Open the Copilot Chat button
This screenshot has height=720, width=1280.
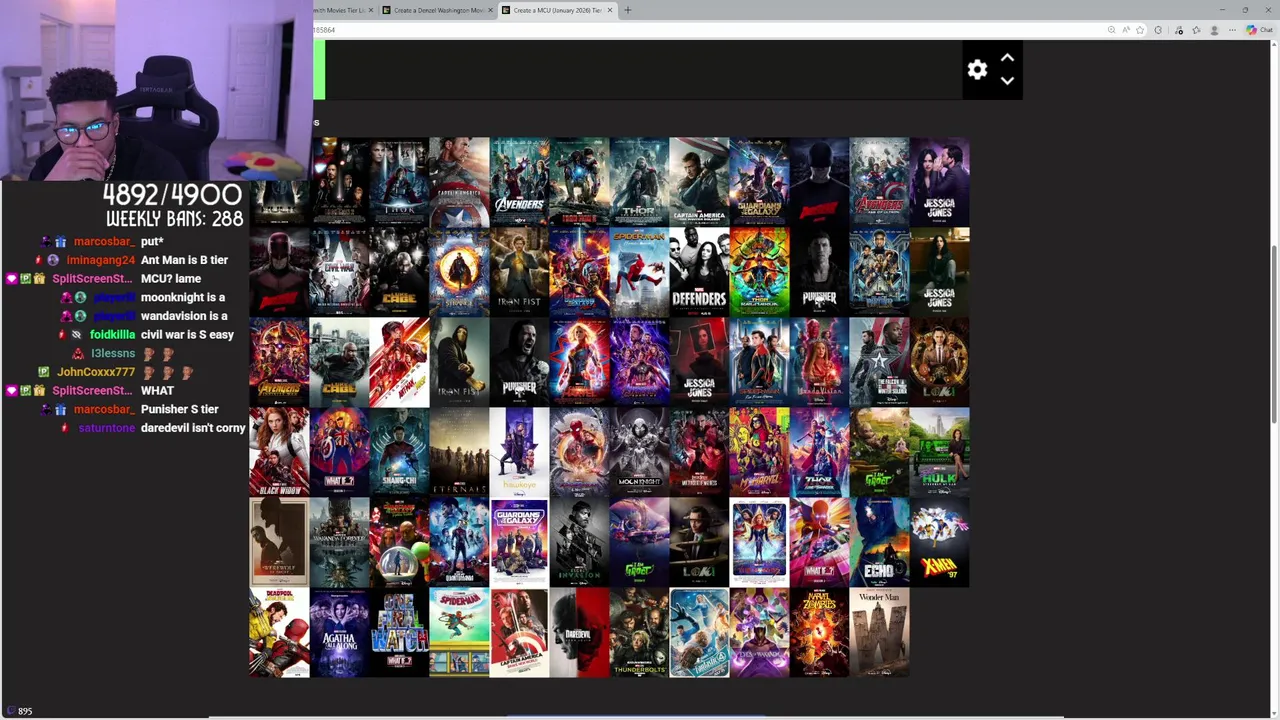(x=1259, y=30)
